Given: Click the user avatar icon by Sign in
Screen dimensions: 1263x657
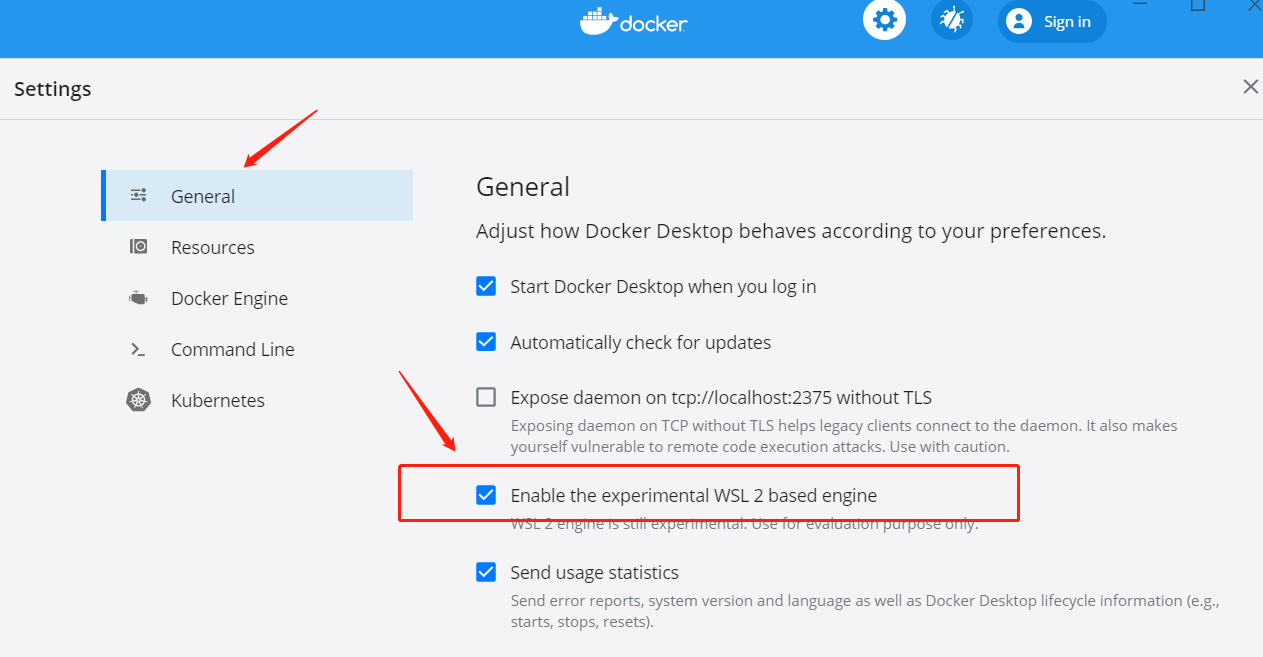Looking at the screenshot, I should tap(1019, 21).
